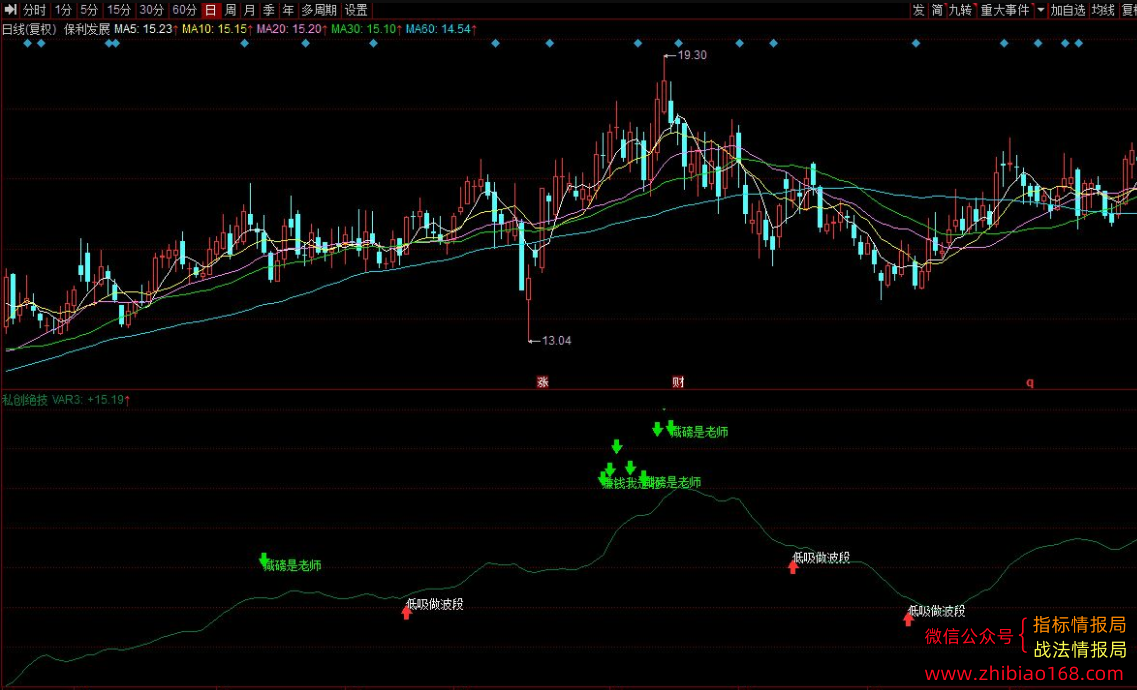Click the 私创绝技 indicator name
This screenshot has height=690, width=1137.
pos(25,399)
